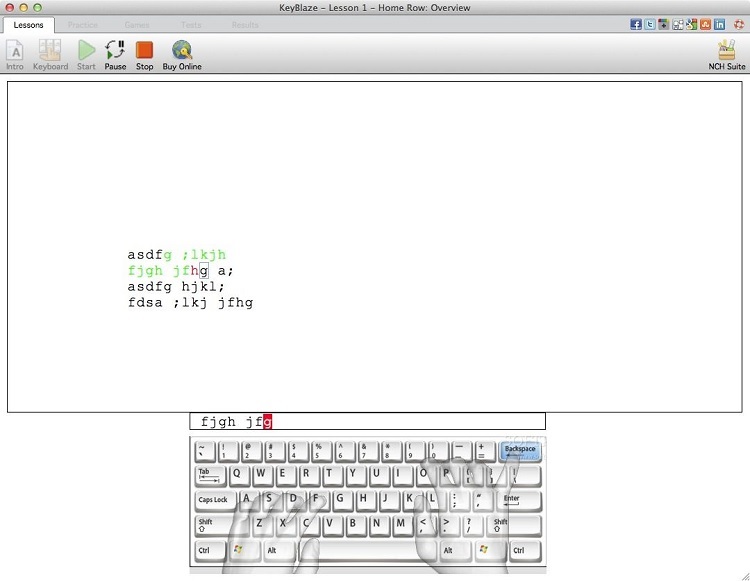Click the Pause lesson icon
The height and width of the screenshot is (581, 750).
tap(115, 50)
